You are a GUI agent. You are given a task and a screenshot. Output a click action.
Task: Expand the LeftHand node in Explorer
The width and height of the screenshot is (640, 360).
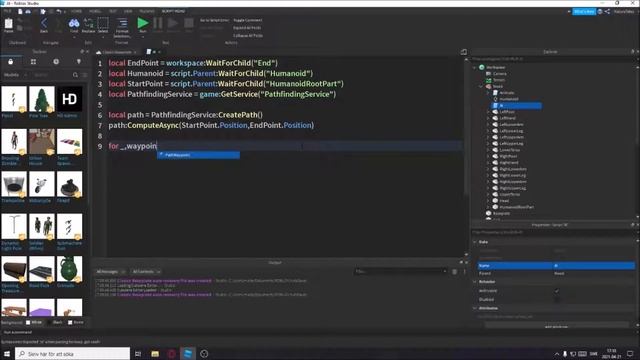[488, 118]
